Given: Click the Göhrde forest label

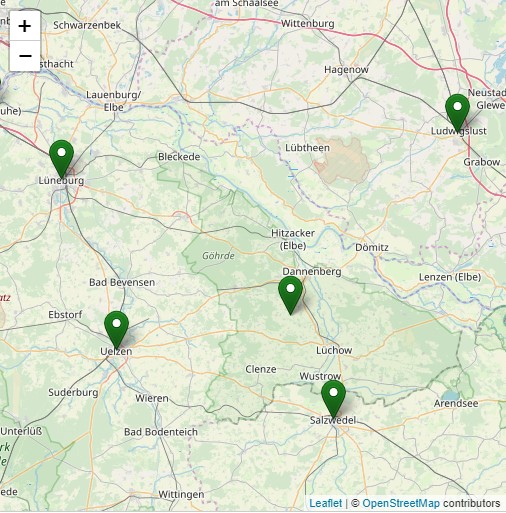Looking at the screenshot, I should (x=218, y=256).
